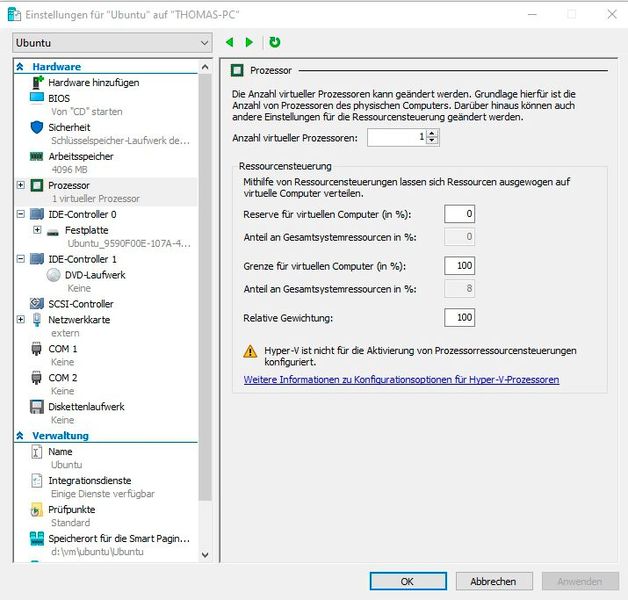Click the green refresh icon

(x=274, y=42)
